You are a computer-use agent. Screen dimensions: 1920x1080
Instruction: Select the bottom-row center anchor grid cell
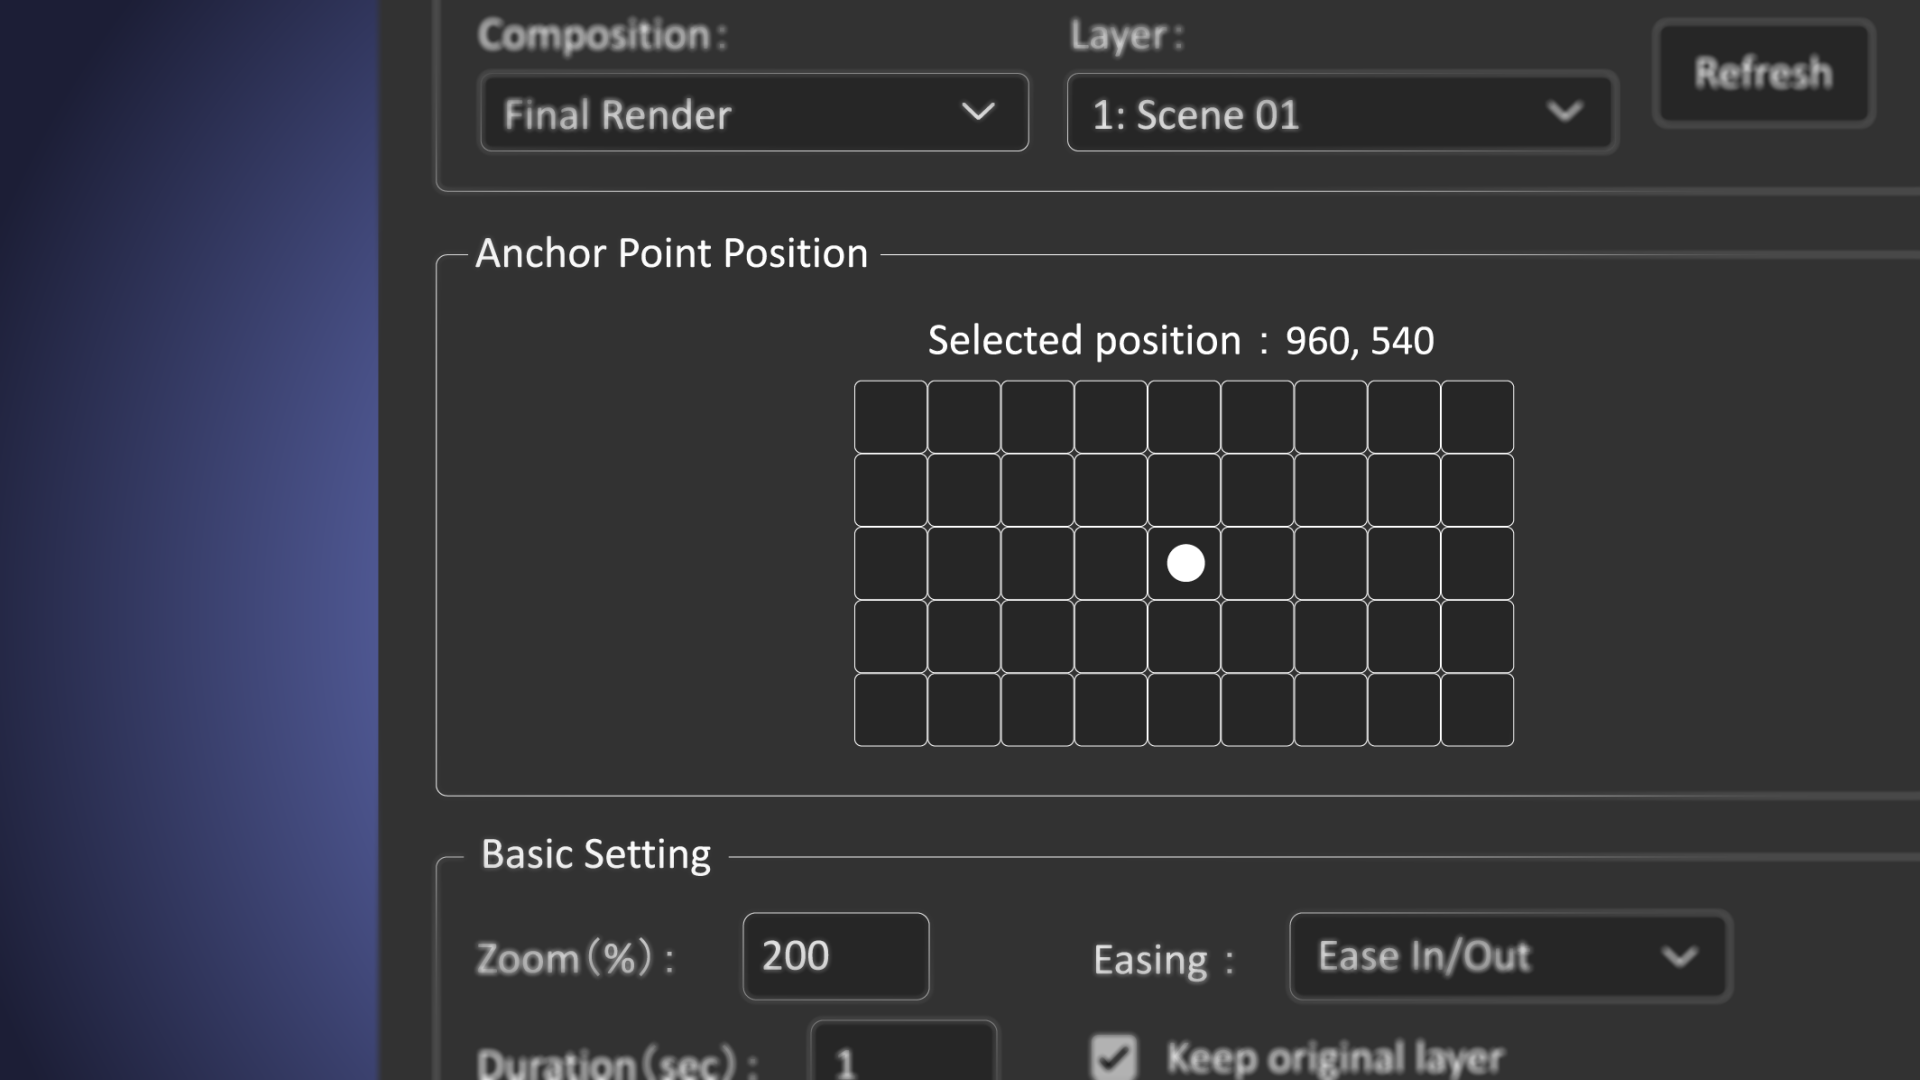(x=1184, y=710)
